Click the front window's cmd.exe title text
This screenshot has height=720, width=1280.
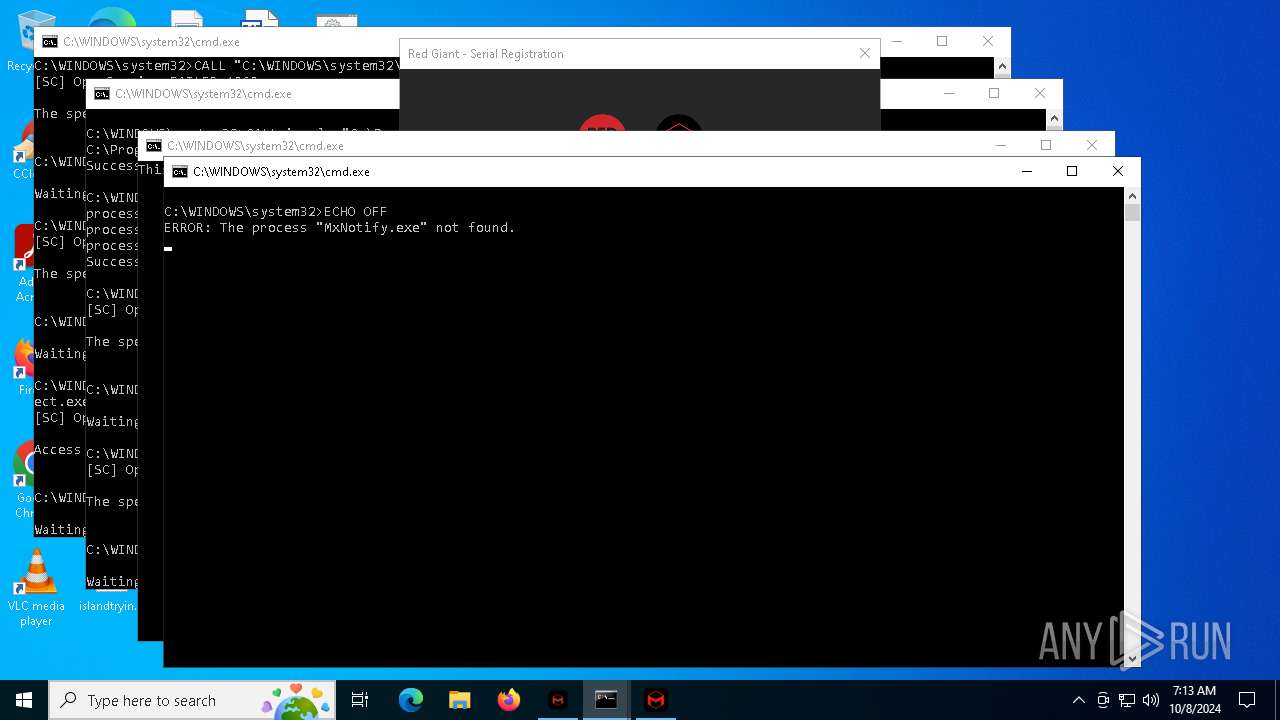281,172
